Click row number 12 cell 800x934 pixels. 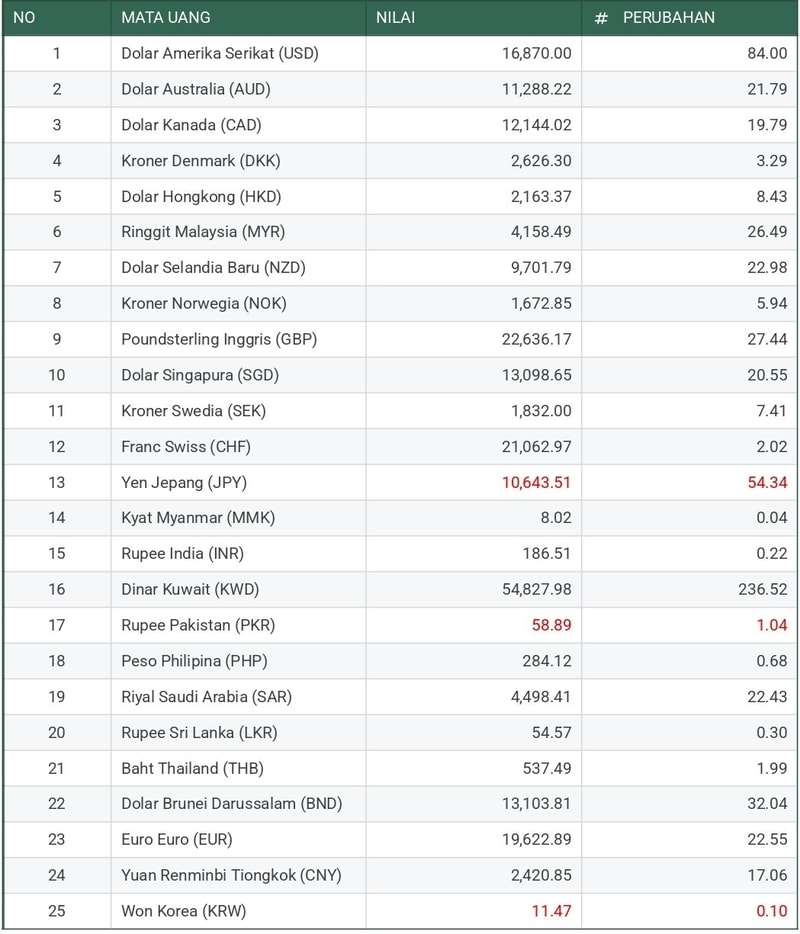tap(57, 446)
